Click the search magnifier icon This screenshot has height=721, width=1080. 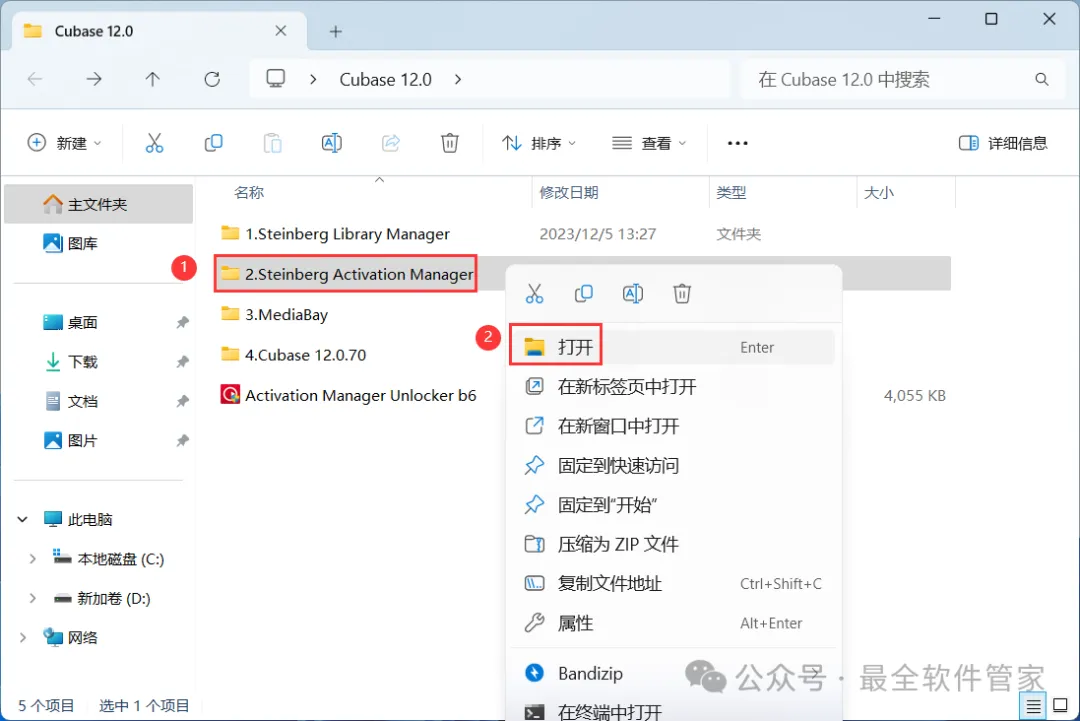tap(1041, 80)
